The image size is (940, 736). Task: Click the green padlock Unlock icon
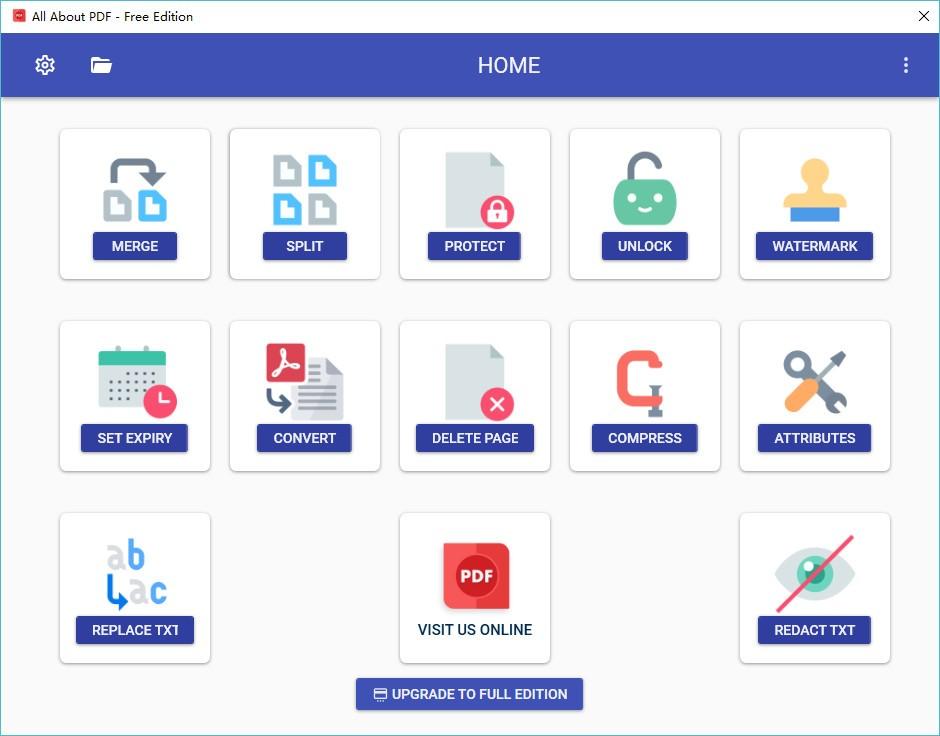[645, 190]
